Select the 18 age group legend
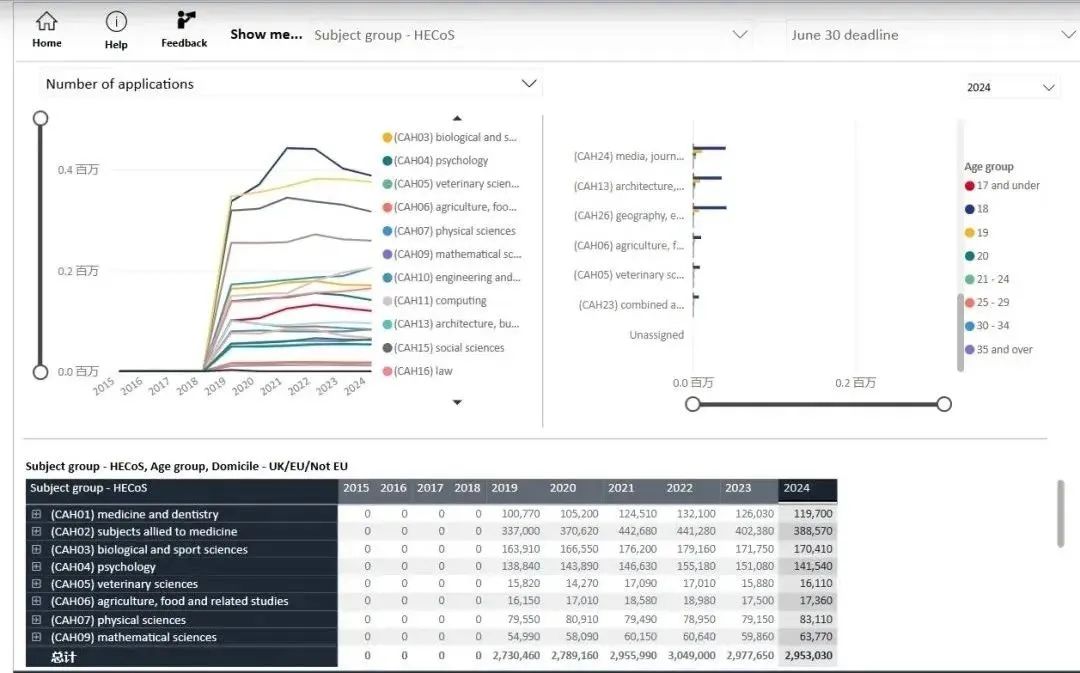This screenshot has width=1080, height=673. click(977, 209)
